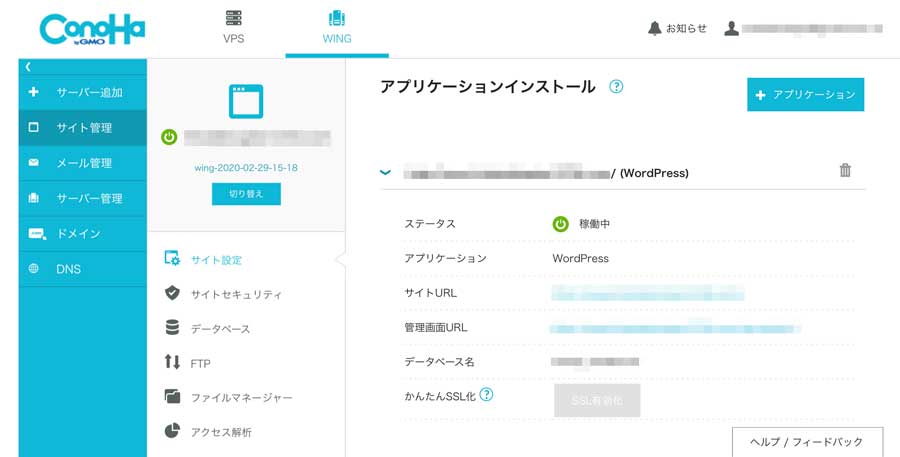Click the database stack icon
This screenshot has width=900, height=457.
pos(172,327)
